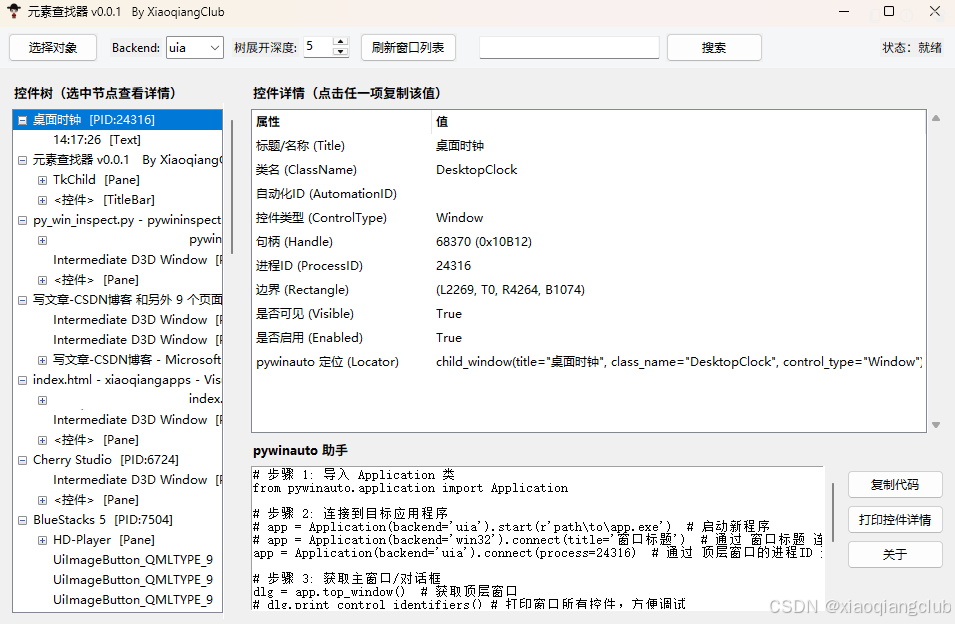Click the 属性 column header
The image size is (955, 624).
[x=342, y=122]
